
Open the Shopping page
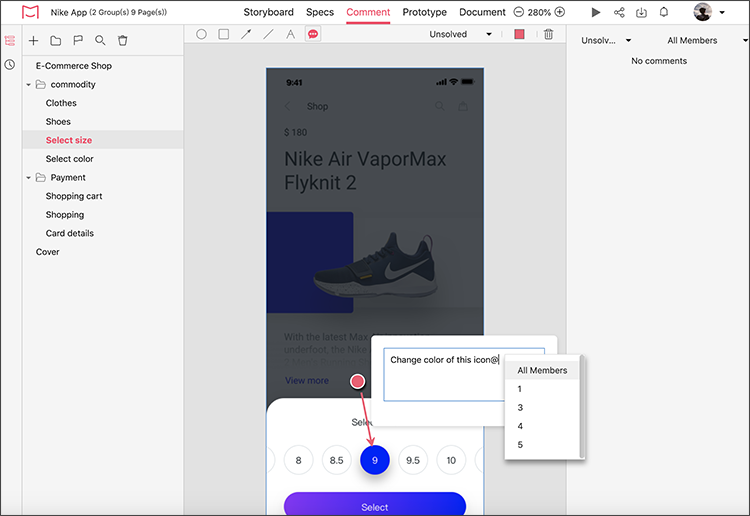tap(65, 215)
